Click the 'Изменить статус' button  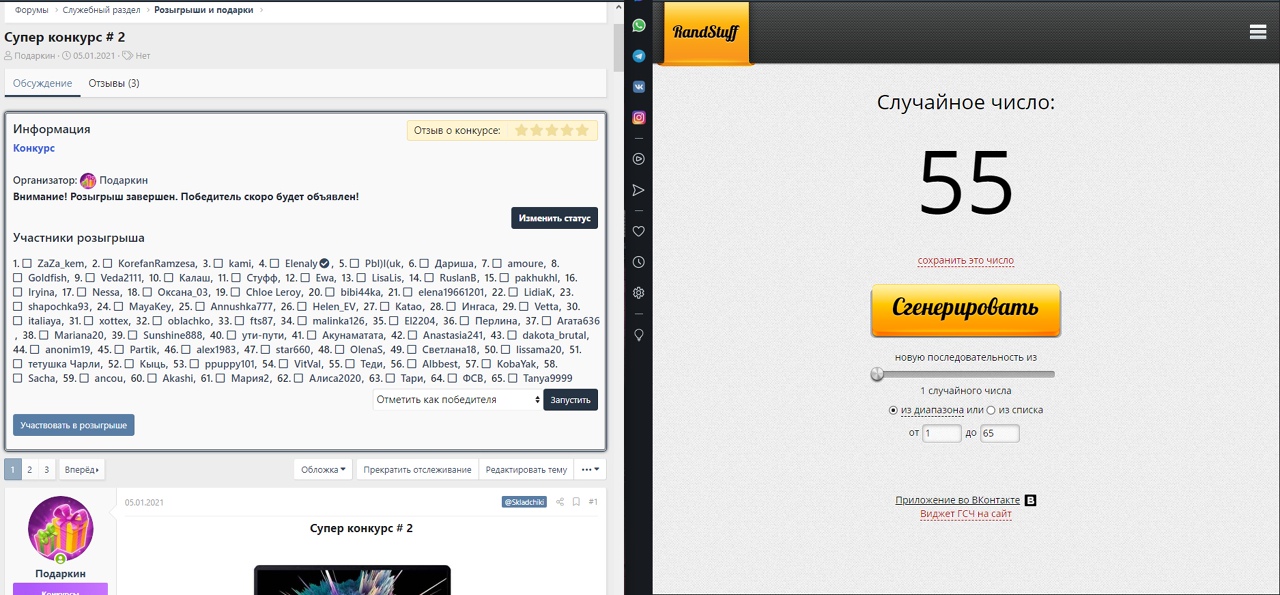pyautogui.click(x=554, y=218)
